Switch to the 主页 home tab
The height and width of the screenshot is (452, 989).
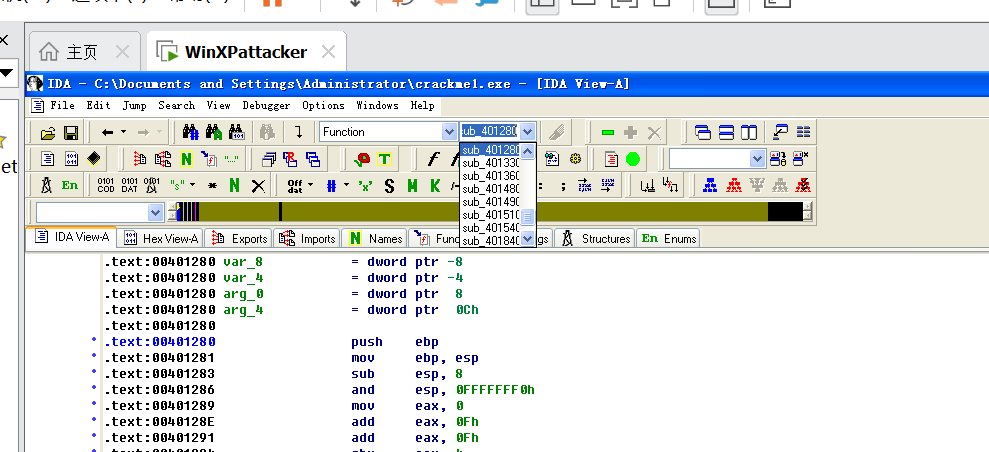(x=85, y=52)
